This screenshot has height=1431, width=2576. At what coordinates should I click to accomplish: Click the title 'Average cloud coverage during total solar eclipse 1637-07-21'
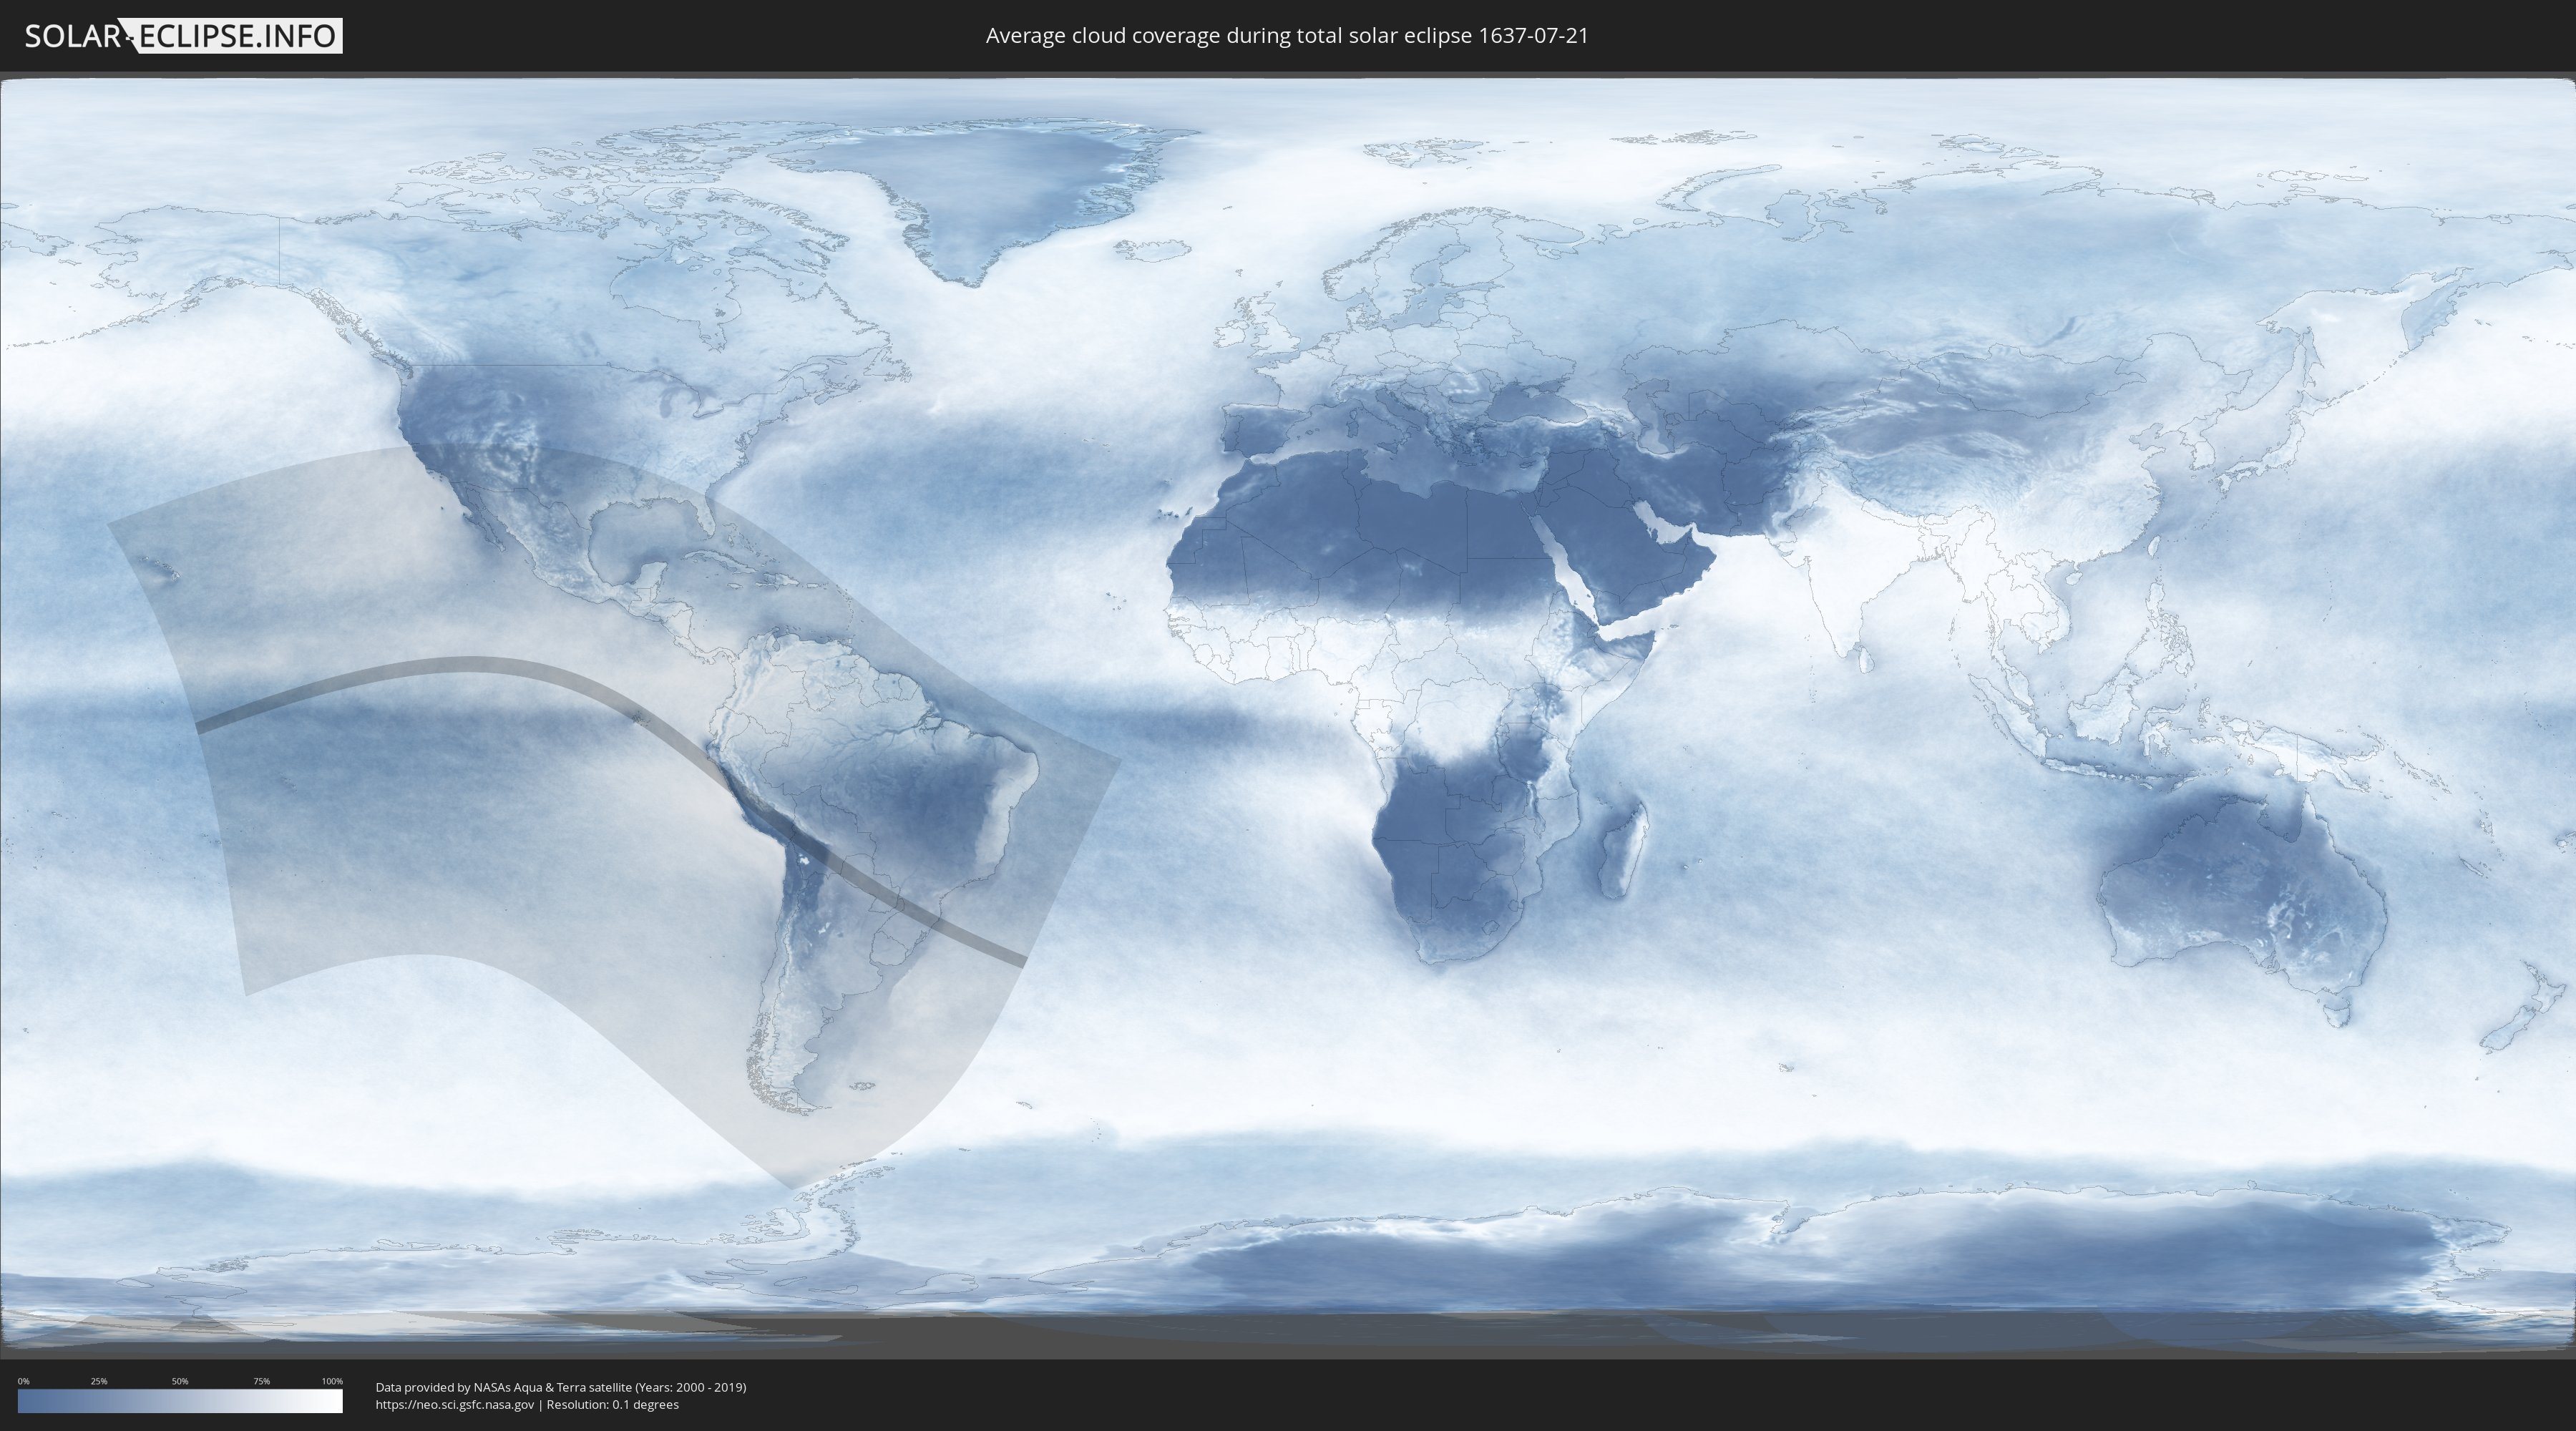(x=1287, y=36)
